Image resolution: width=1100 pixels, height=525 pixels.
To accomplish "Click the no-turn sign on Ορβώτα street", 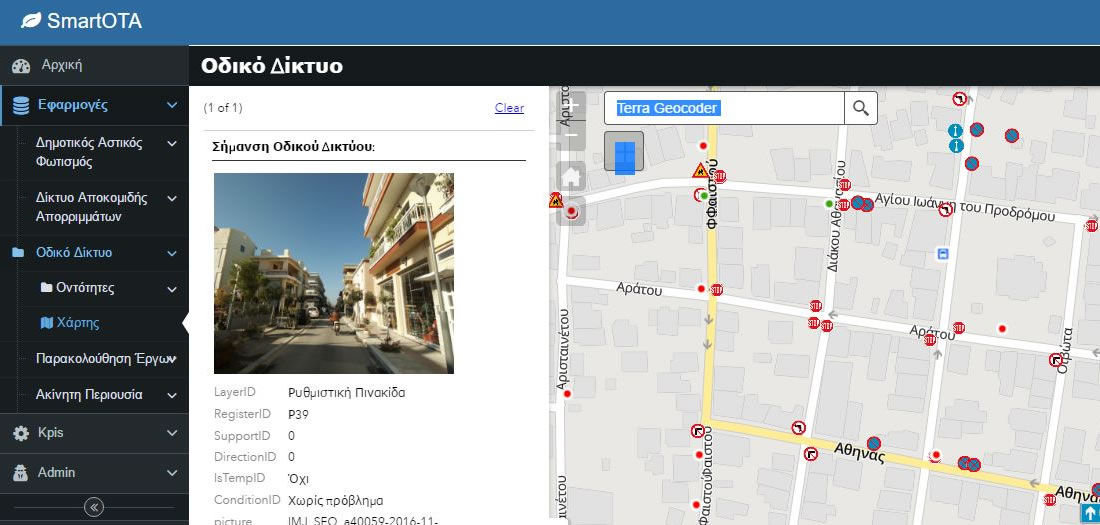I will [x=1056, y=361].
